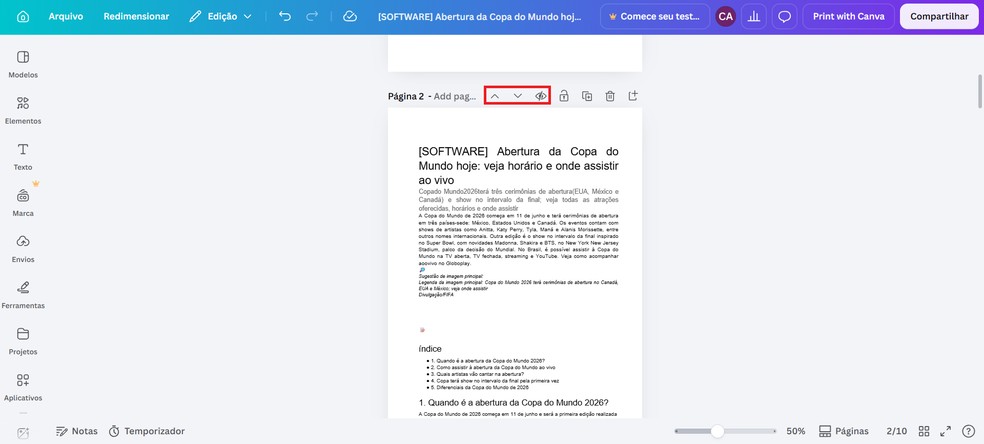The image size is (984, 444).
Task: Click the 2/10 page counter
Action: [897, 431]
